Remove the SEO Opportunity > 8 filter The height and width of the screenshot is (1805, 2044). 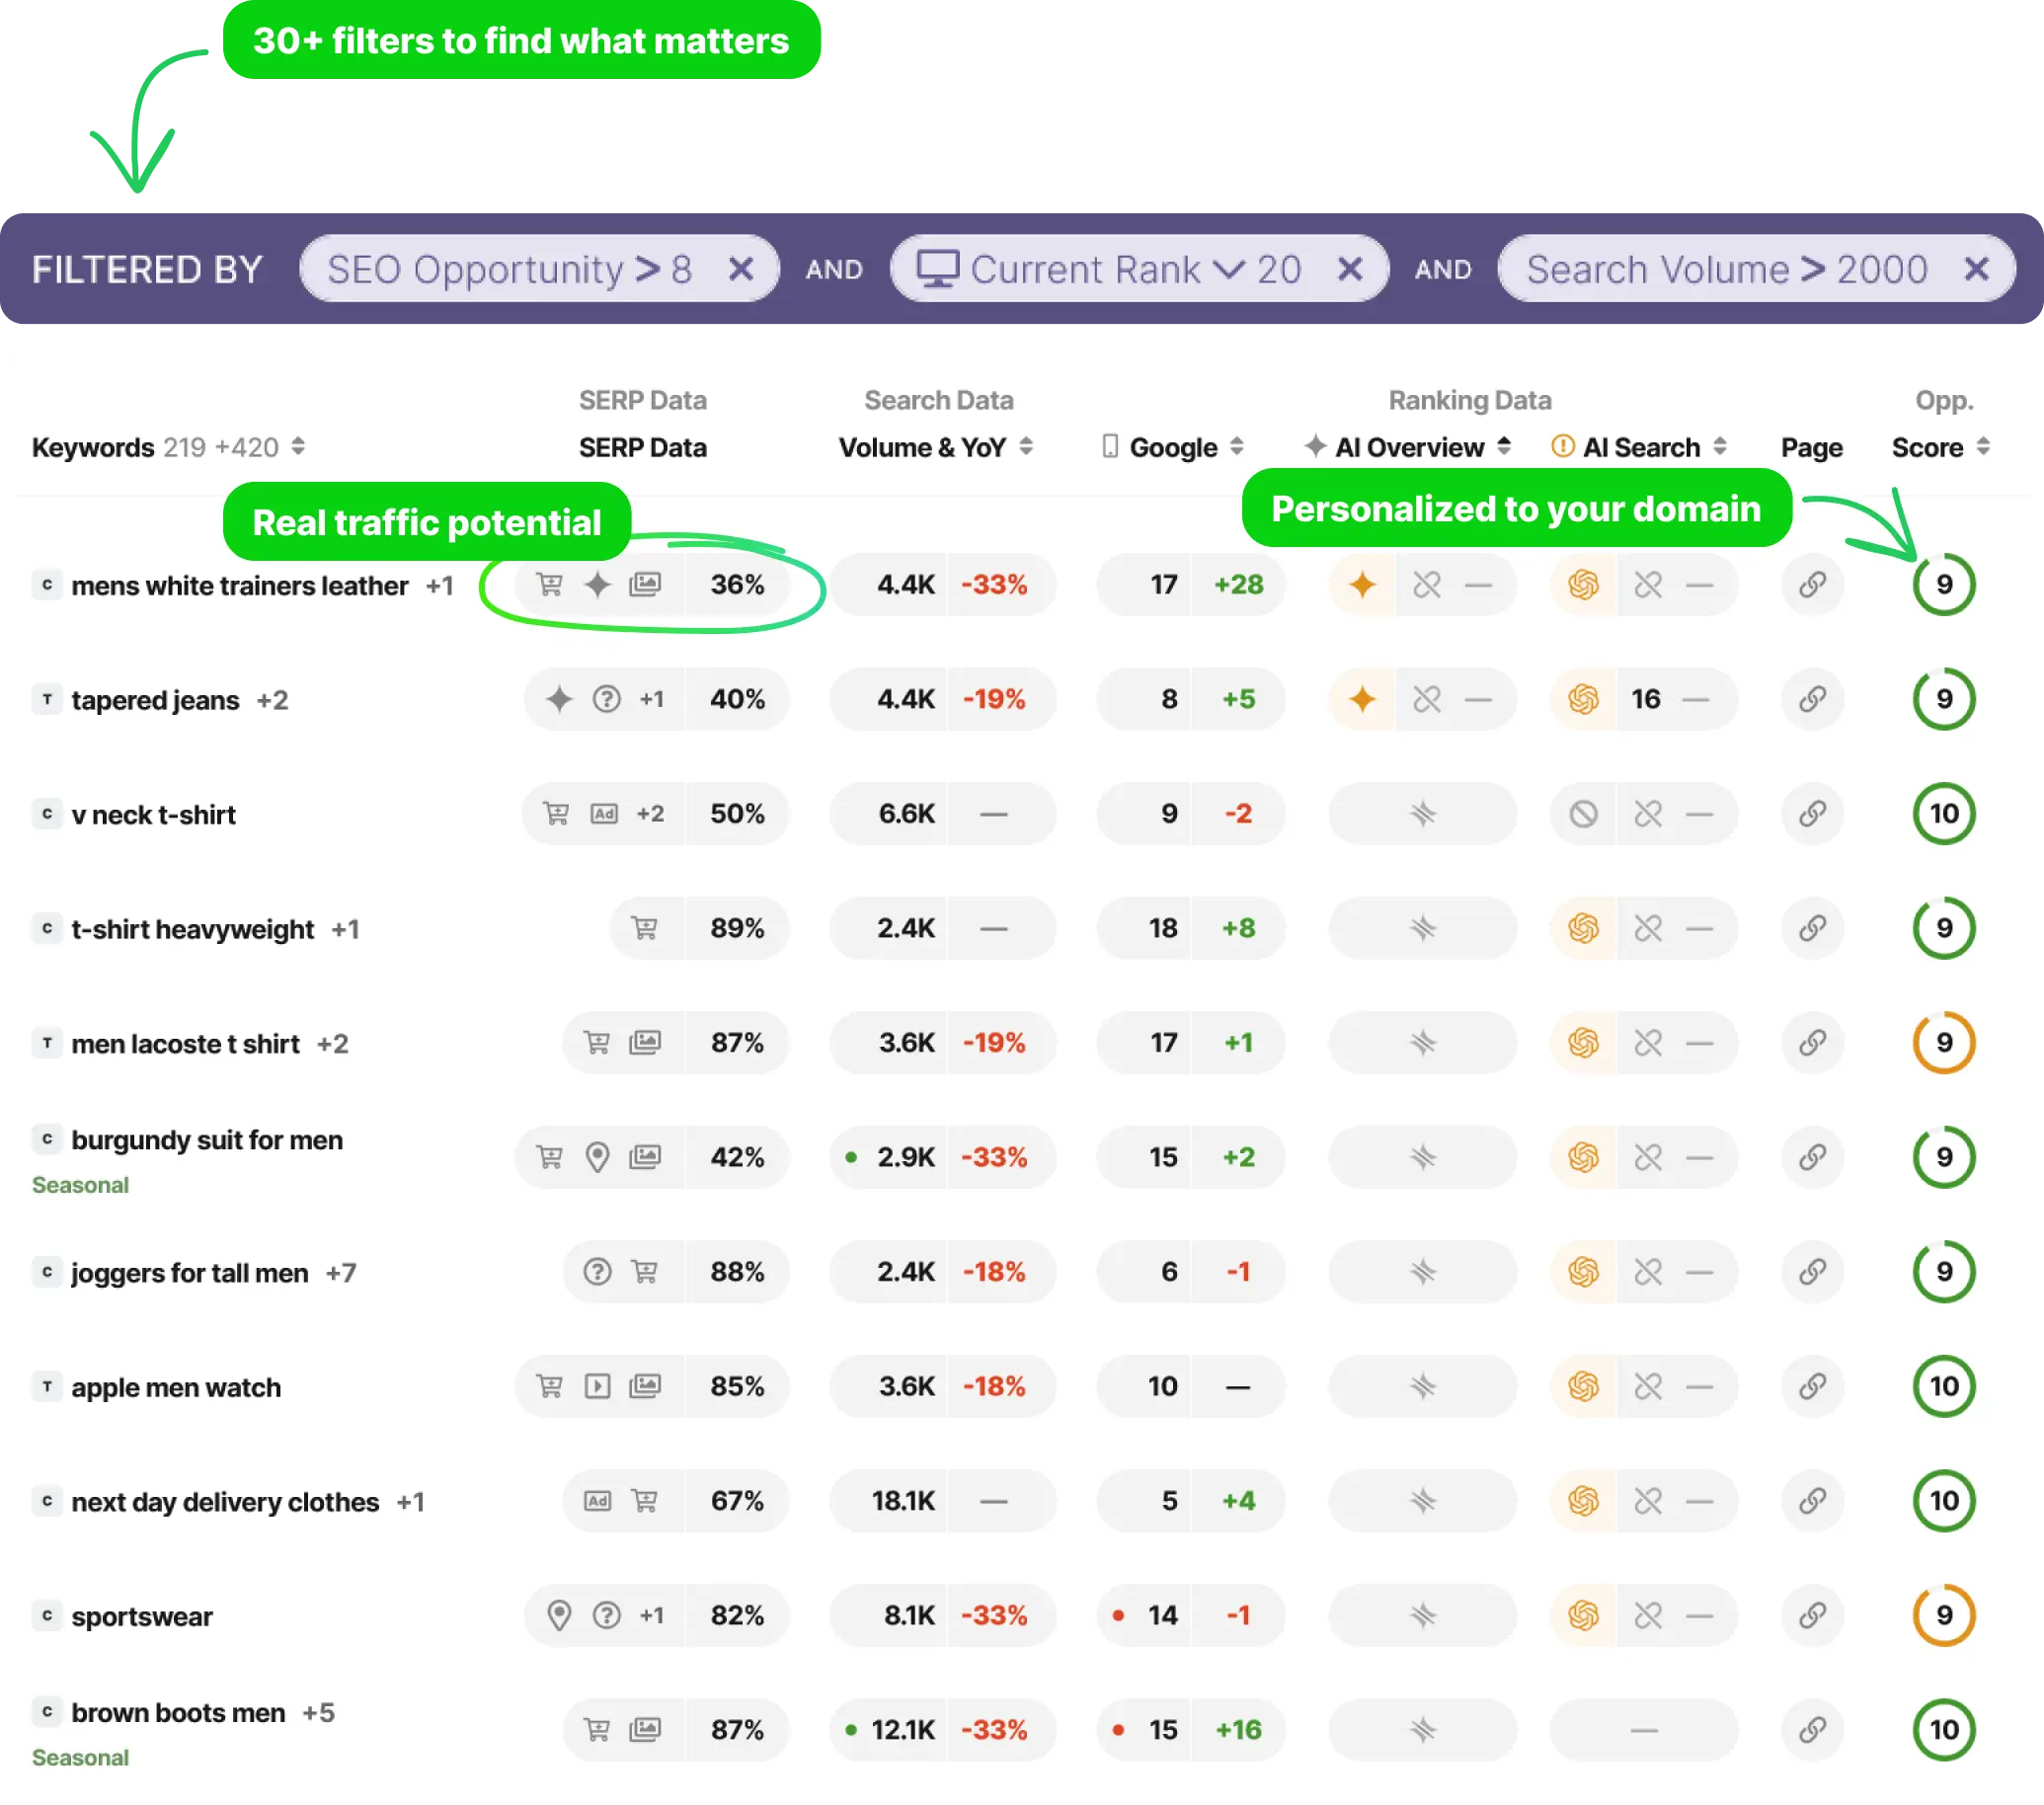click(741, 268)
